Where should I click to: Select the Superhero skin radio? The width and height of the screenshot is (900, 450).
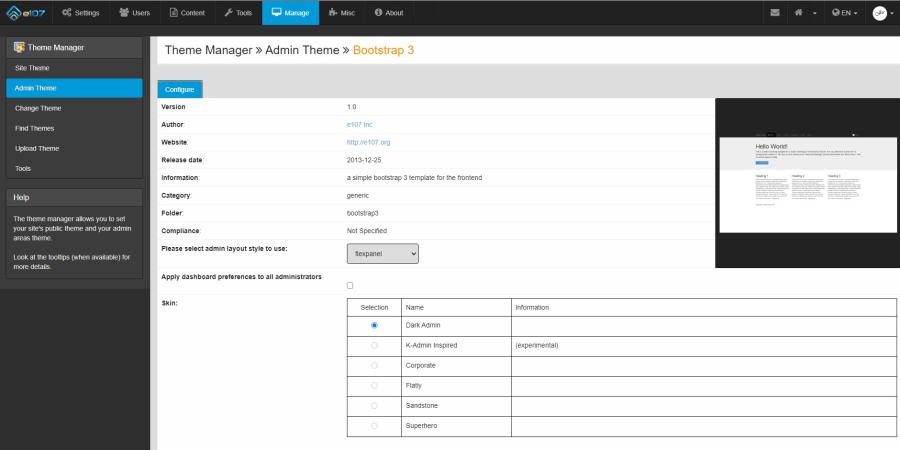coord(374,426)
